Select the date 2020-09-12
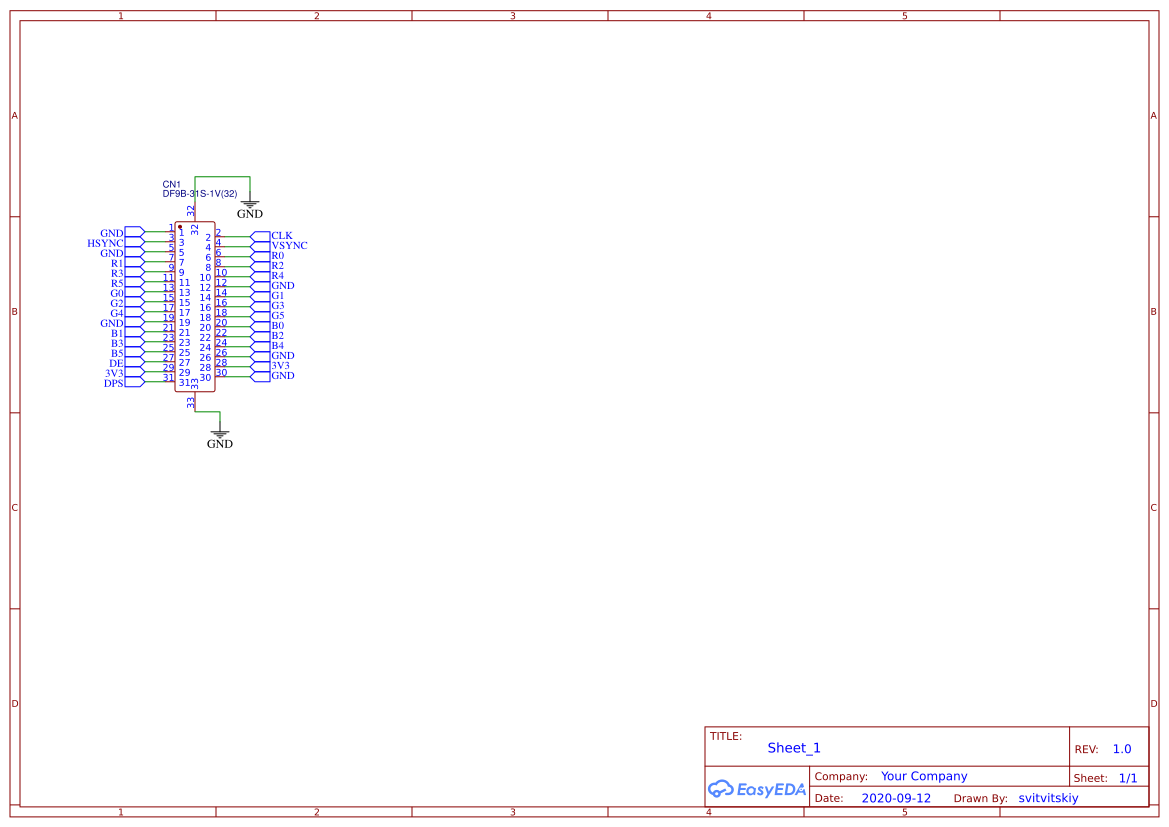 pyautogui.click(x=896, y=798)
